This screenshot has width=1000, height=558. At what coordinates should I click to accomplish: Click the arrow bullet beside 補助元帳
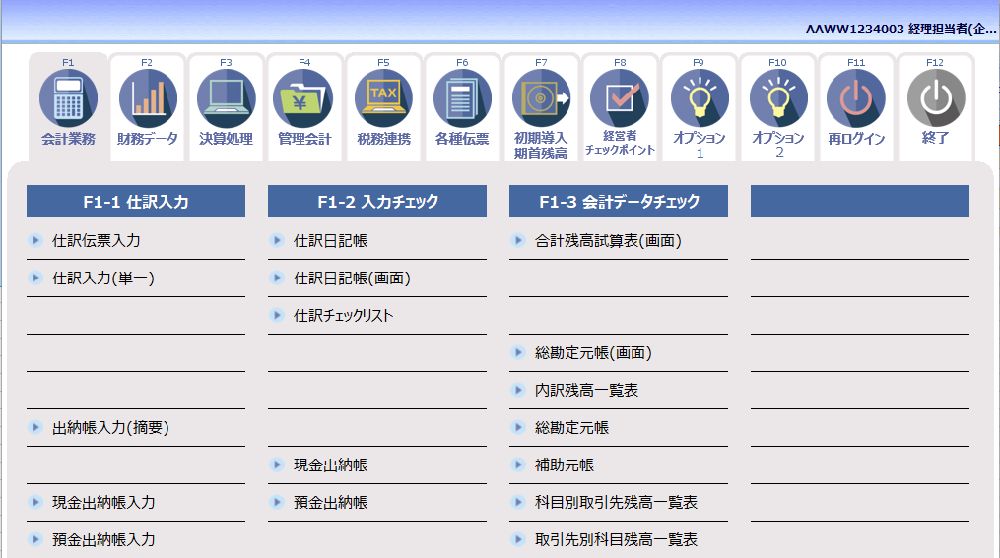518,465
